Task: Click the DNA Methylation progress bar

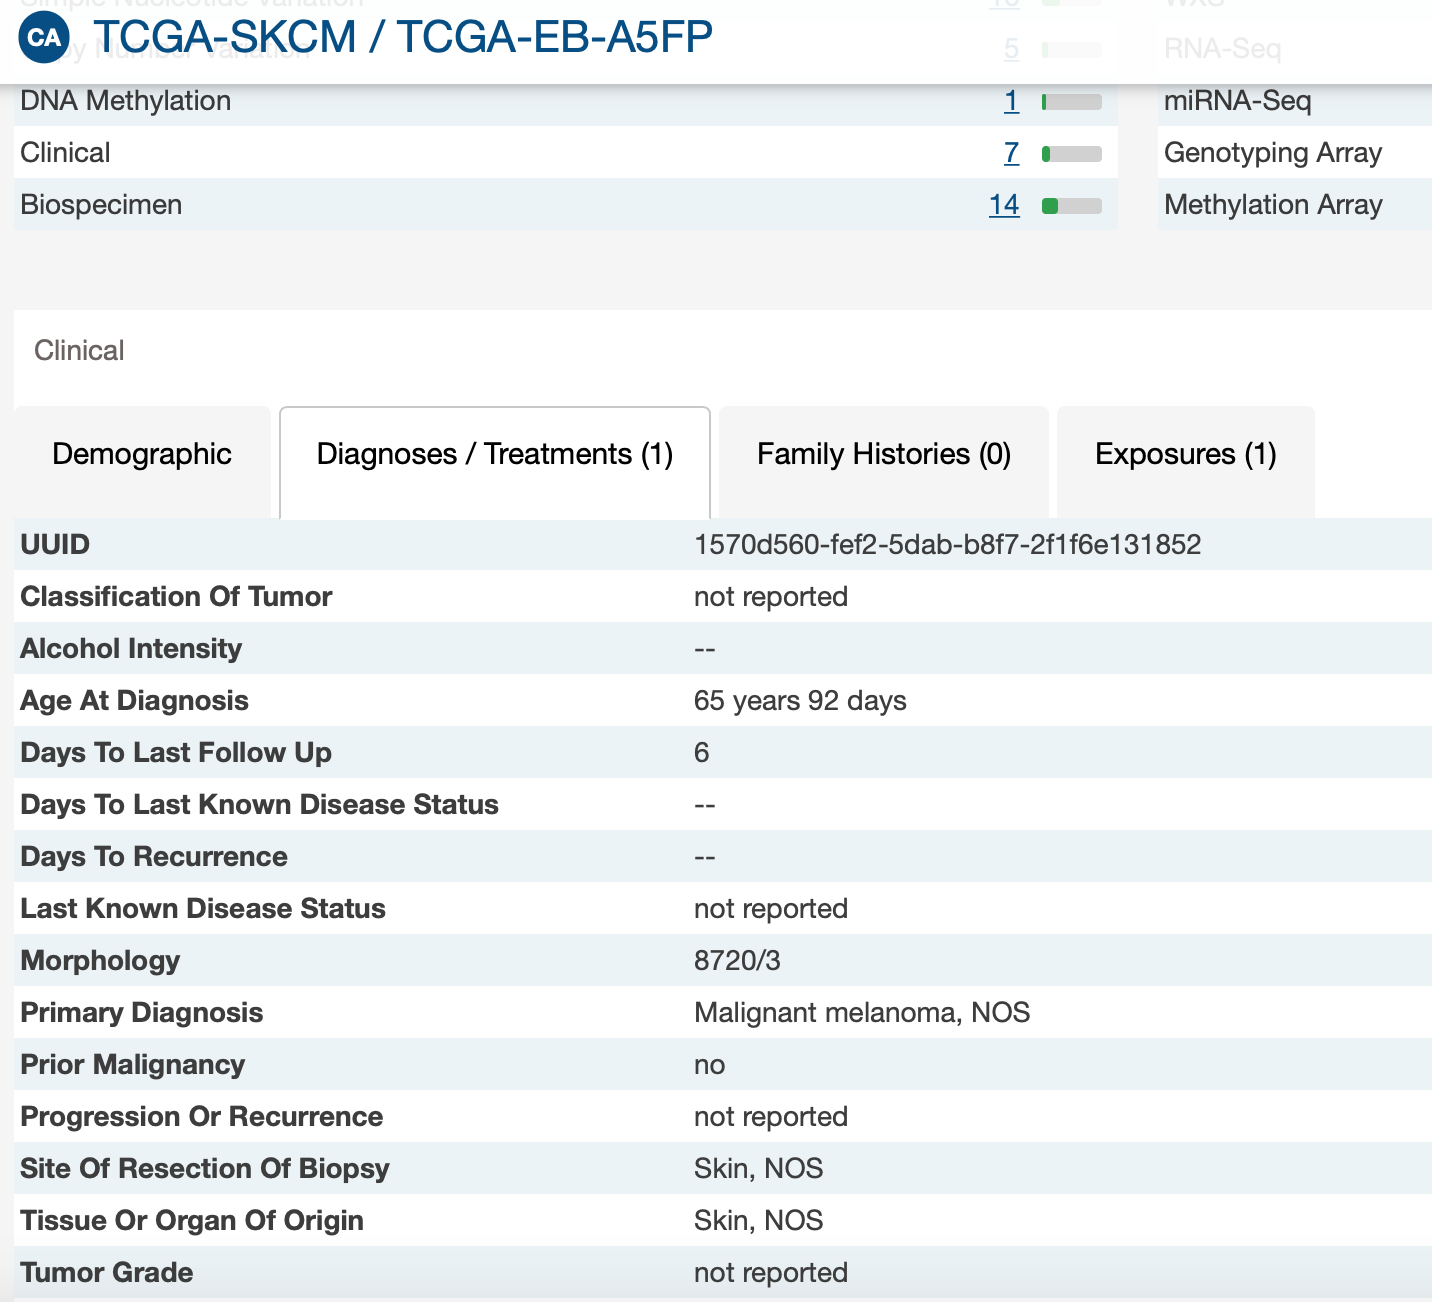Action: point(1072,102)
